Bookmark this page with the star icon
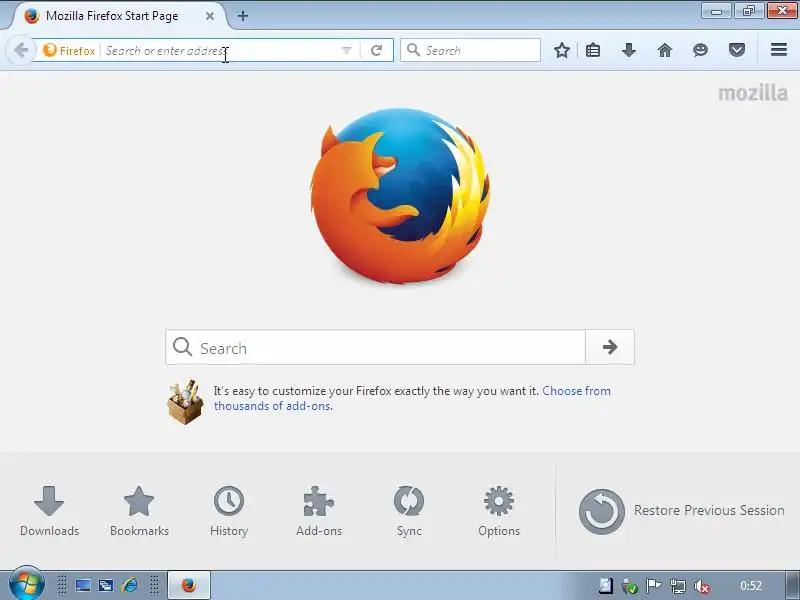The image size is (800, 600). coord(562,50)
